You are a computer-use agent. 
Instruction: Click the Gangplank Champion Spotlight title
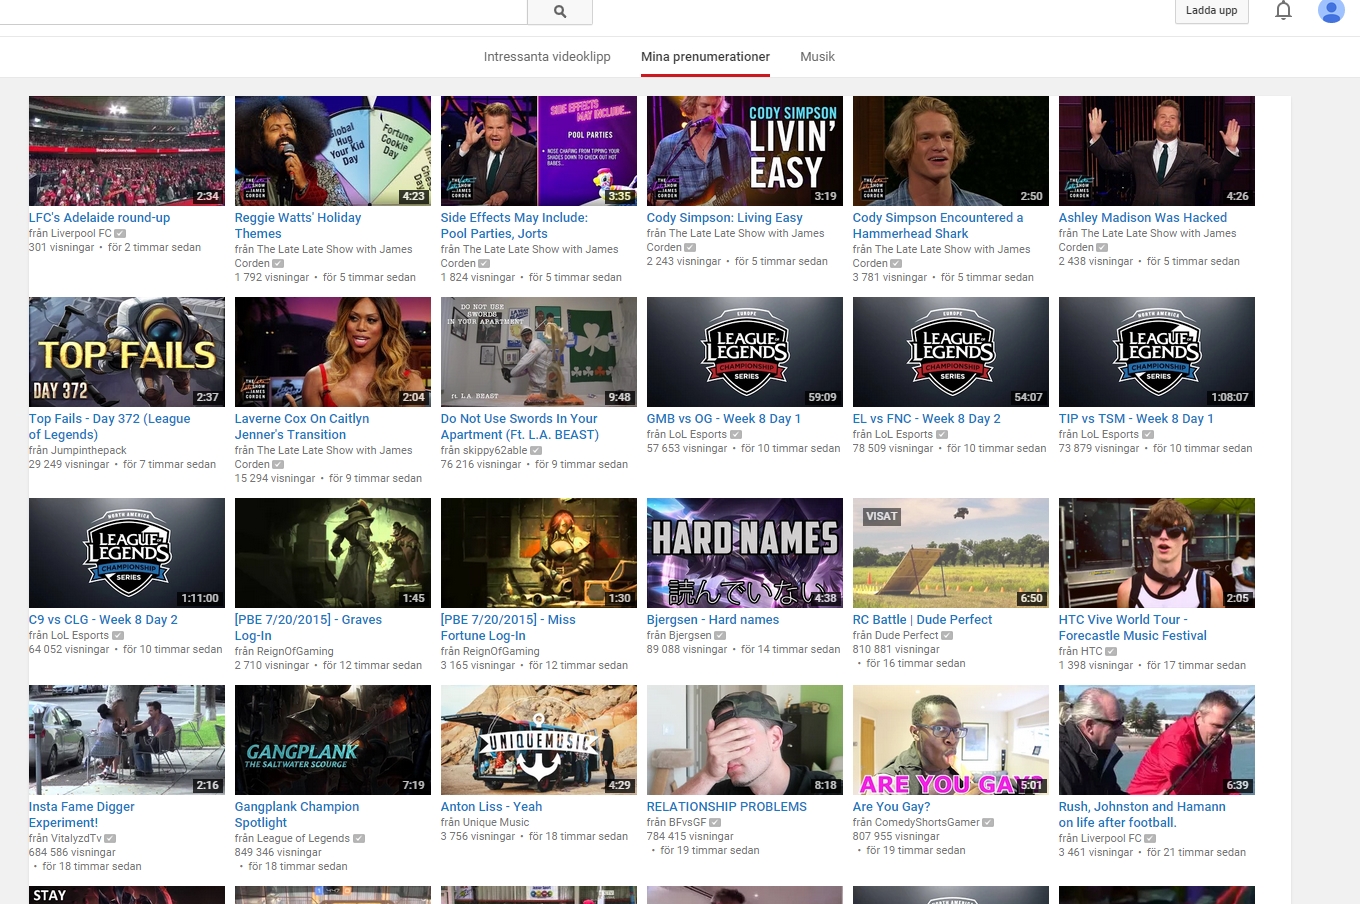(297, 815)
